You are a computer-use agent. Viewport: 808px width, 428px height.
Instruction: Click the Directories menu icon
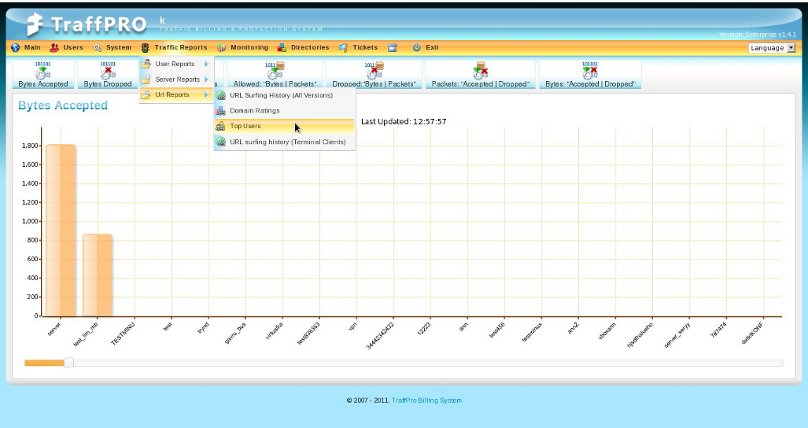tap(282, 47)
